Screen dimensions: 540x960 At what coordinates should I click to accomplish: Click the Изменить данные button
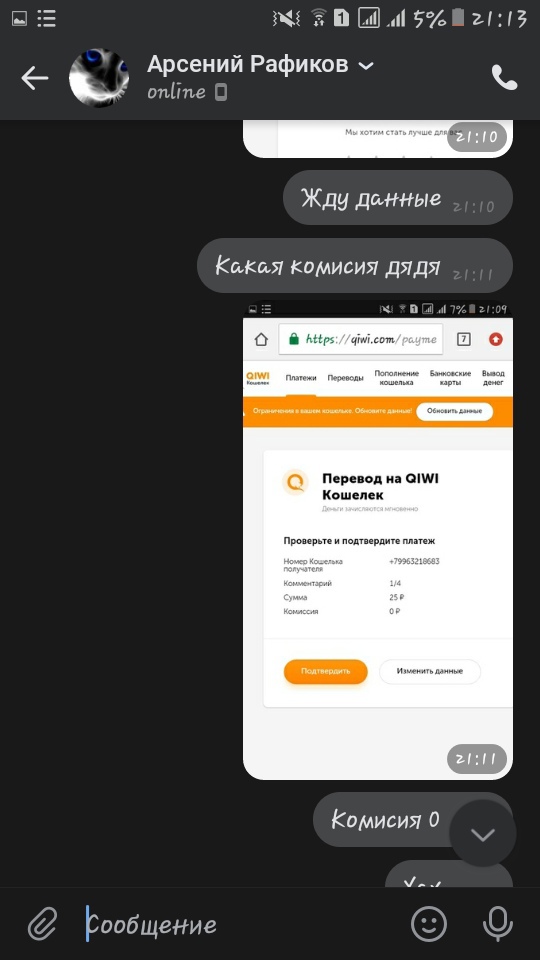[x=430, y=671]
